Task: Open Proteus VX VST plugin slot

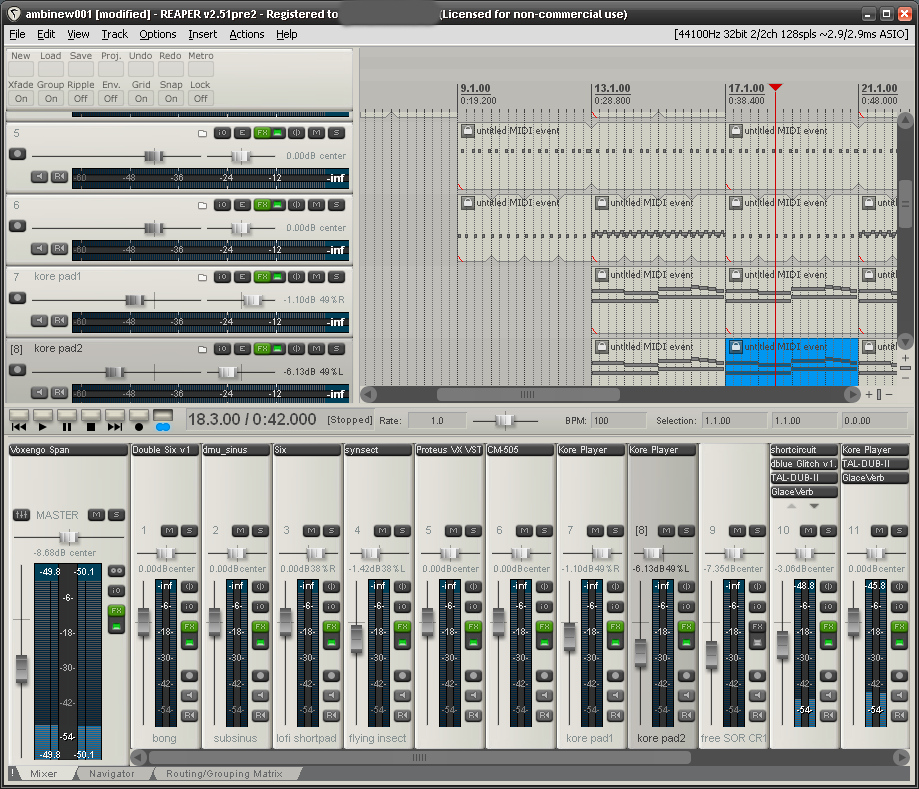Action: click(449, 450)
